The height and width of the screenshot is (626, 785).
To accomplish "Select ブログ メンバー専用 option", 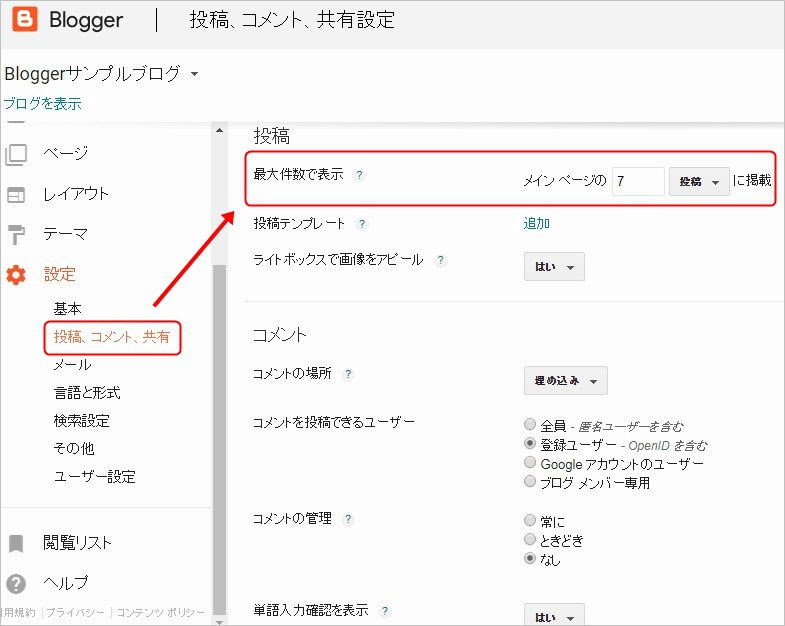I will click(530, 481).
